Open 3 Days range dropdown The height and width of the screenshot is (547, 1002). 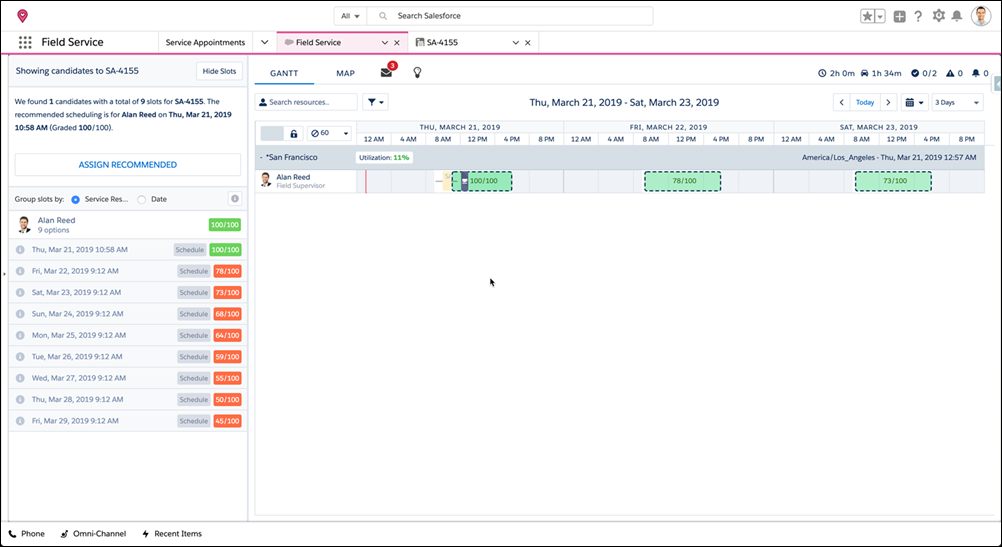coord(957,102)
